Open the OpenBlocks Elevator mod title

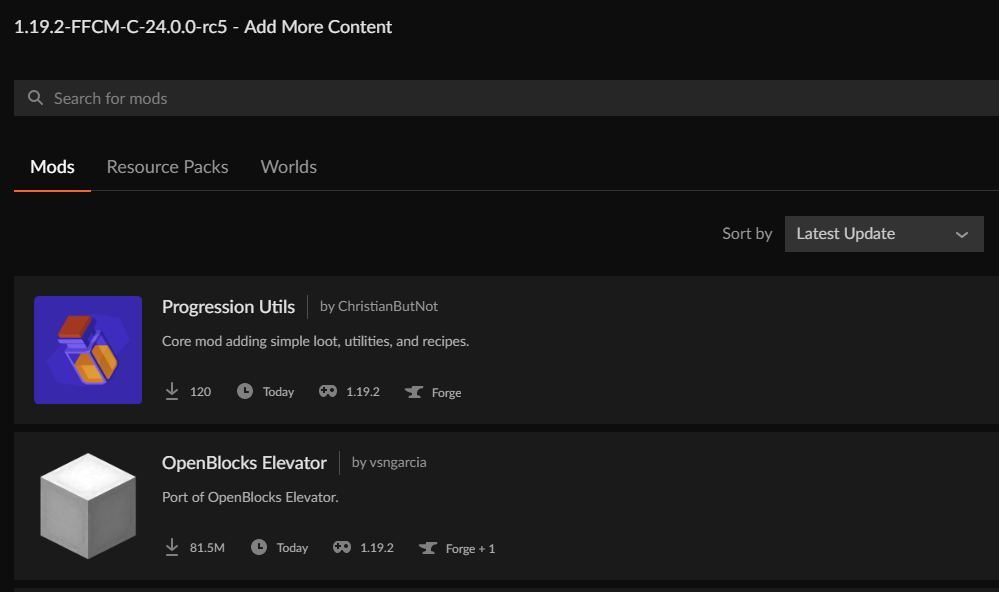coord(244,462)
